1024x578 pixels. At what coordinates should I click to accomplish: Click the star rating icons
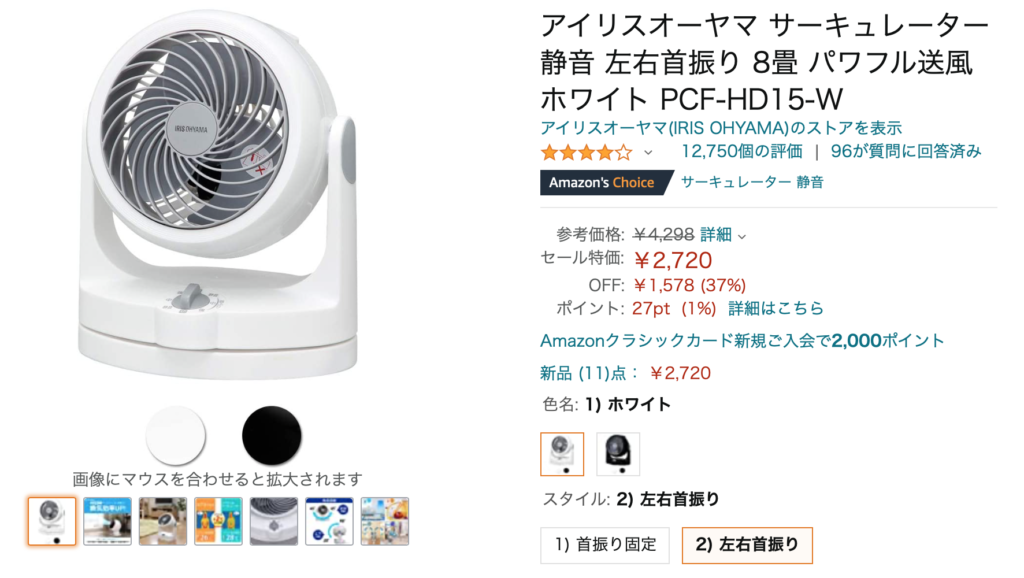pyautogui.click(x=586, y=153)
